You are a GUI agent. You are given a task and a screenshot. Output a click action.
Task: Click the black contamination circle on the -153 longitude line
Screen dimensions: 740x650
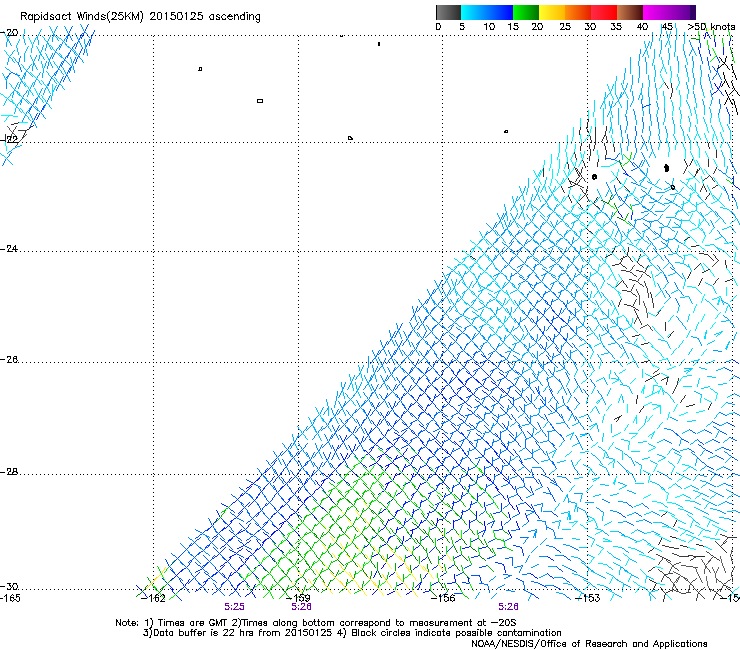595,177
